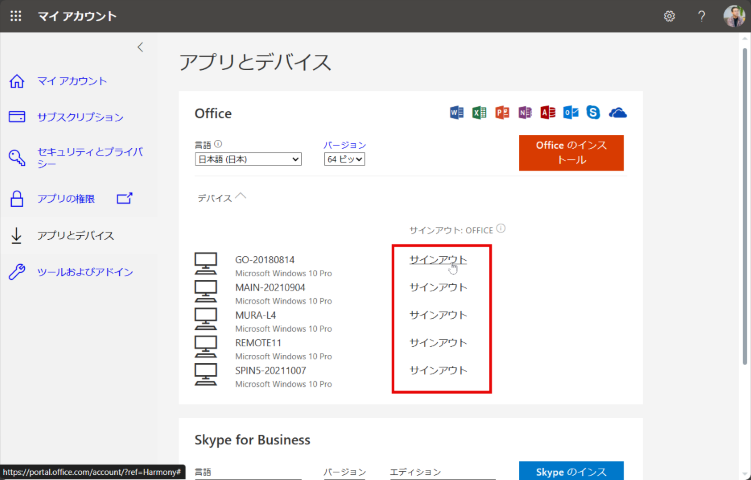Image resolution: width=751 pixels, height=480 pixels.
Task: Click computer icon for MAIN-20210904
Action: 206,291
